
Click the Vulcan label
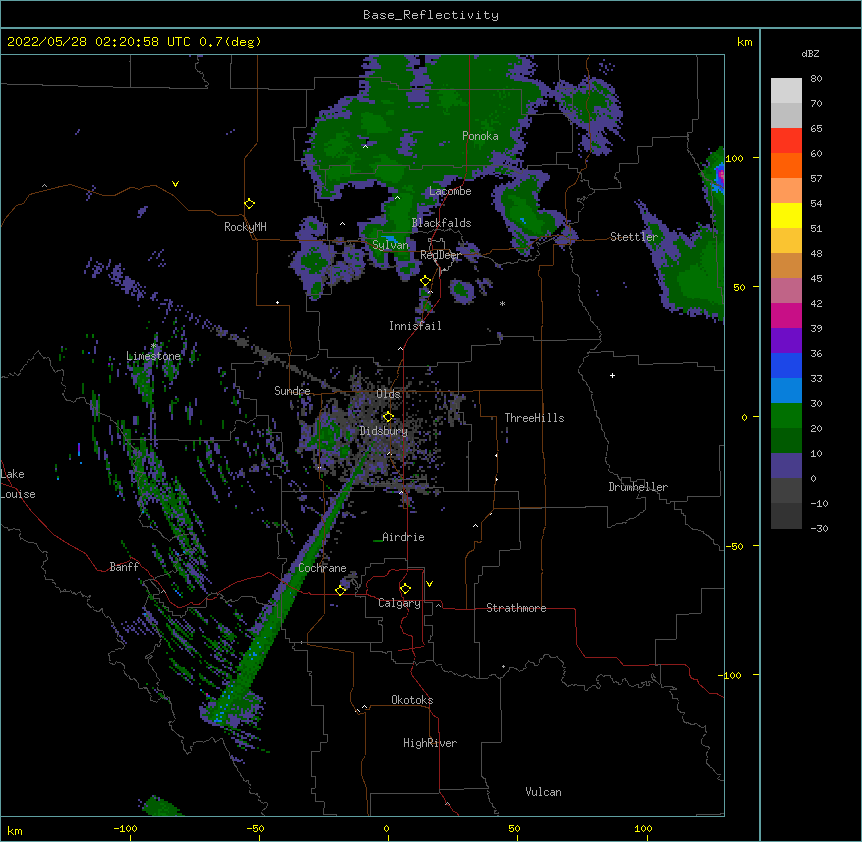pos(543,792)
